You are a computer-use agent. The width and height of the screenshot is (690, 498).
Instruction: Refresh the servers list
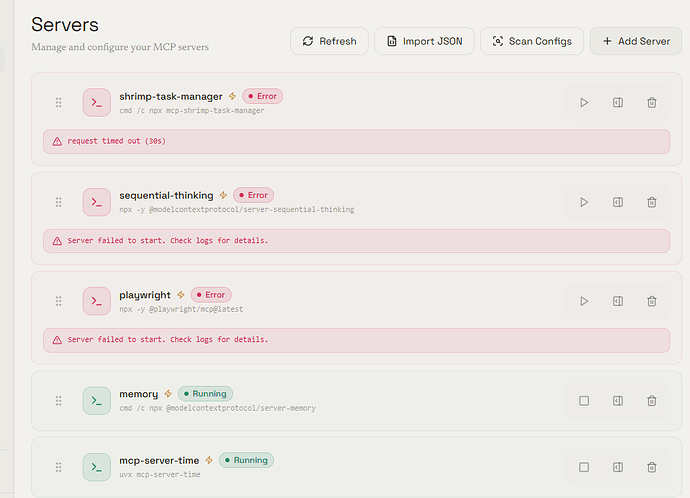pos(329,41)
